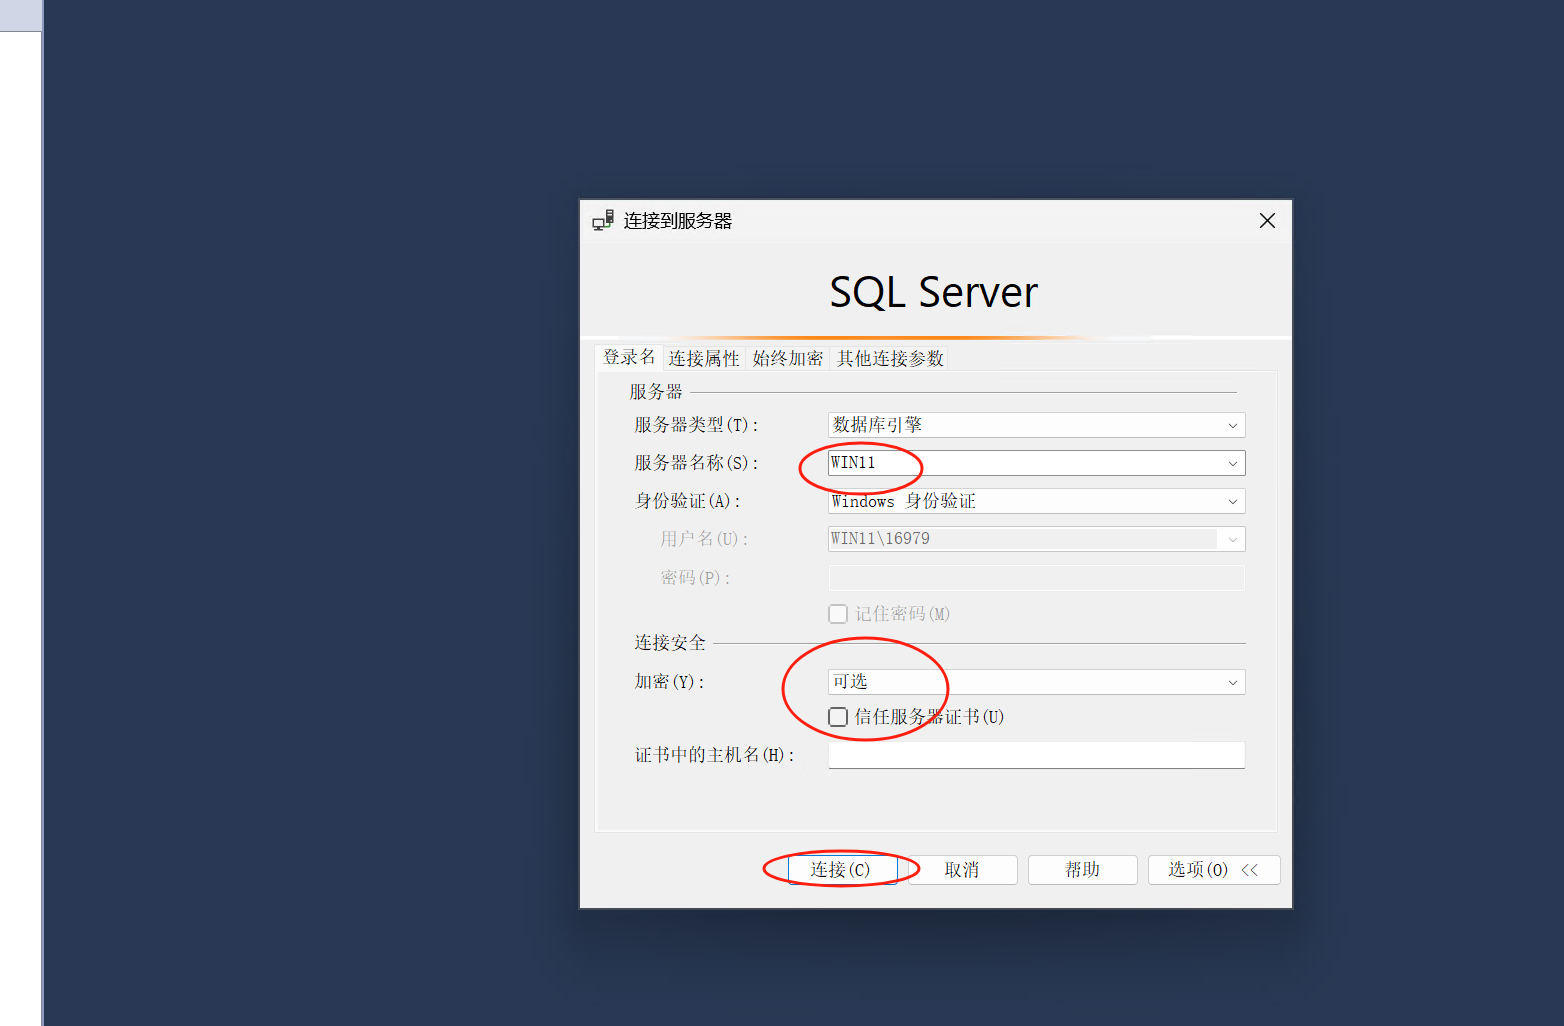Viewport: 1564px width, 1026px height.
Task: Click the 密码(P) password field
Action: 1035,577
